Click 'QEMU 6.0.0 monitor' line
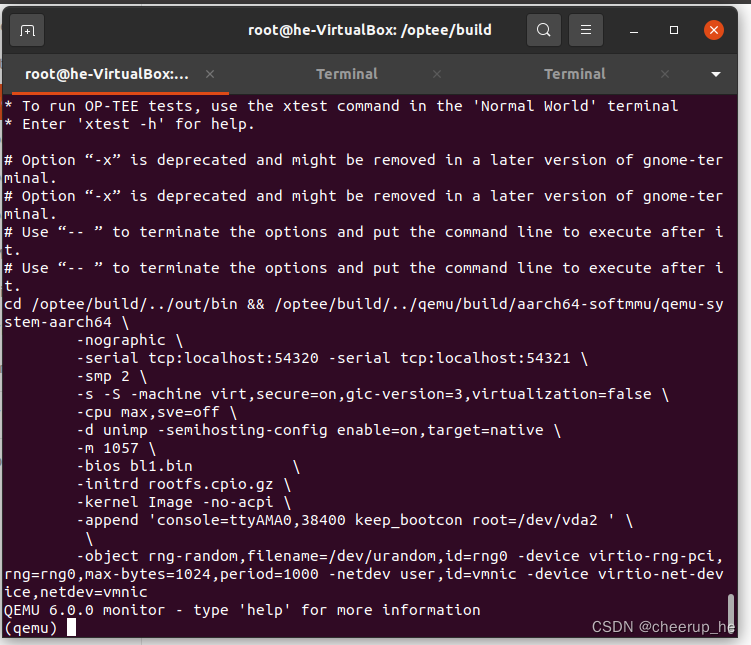This screenshot has height=645, width=751. (242, 610)
